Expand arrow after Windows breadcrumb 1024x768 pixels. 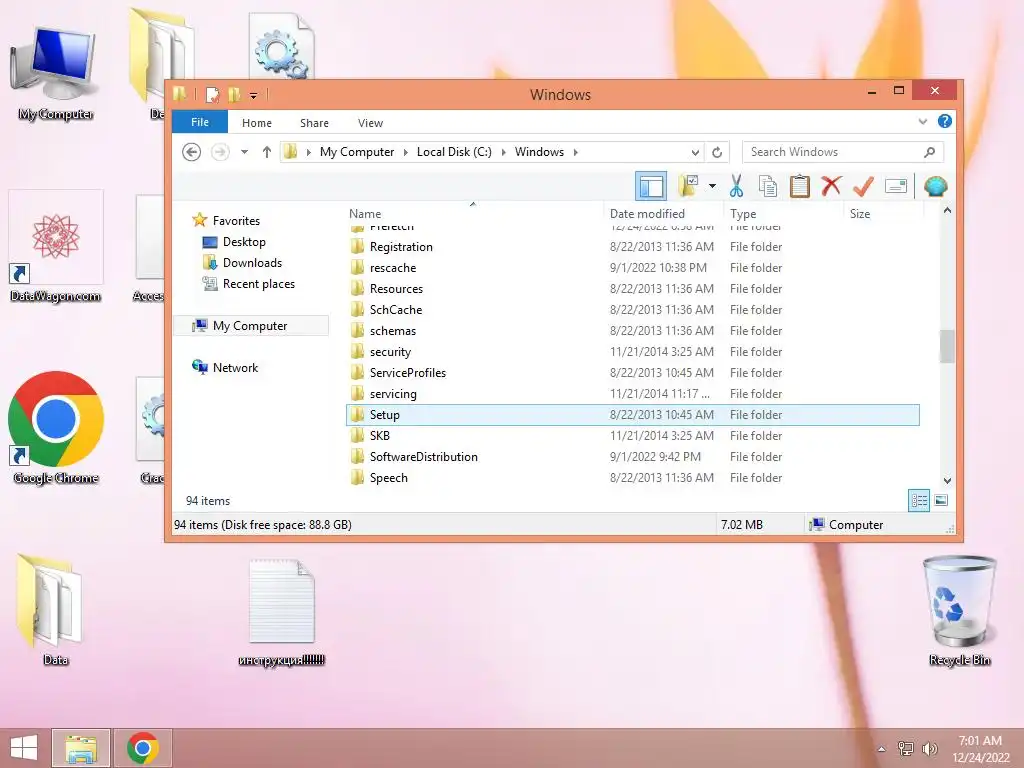click(x=575, y=152)
